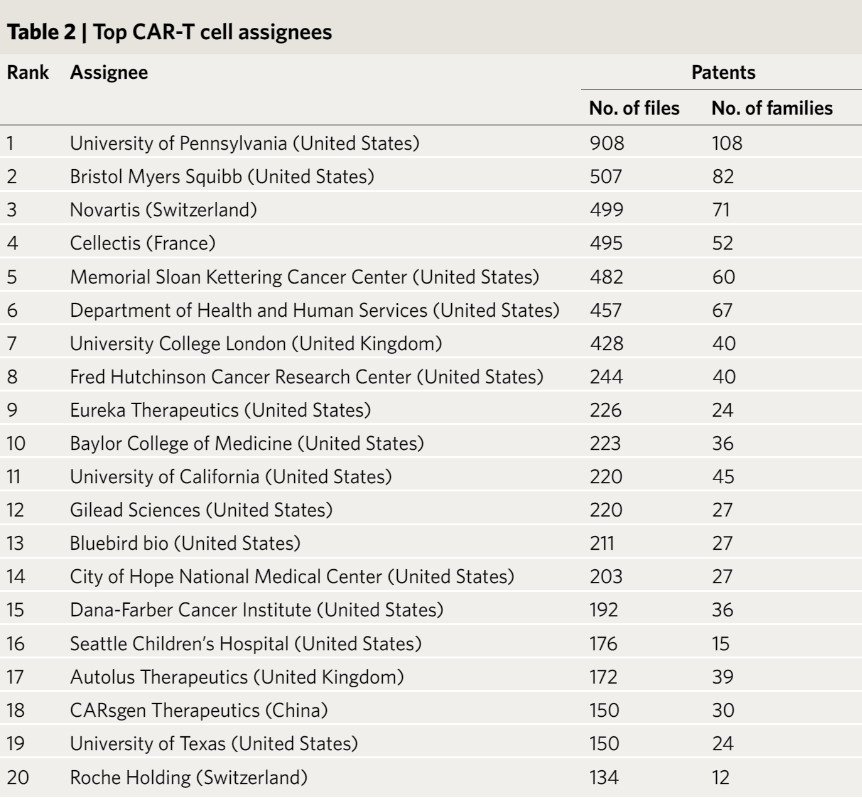
Task: Click the Novartis (Switzerland) entry
Action: [163, 210]
